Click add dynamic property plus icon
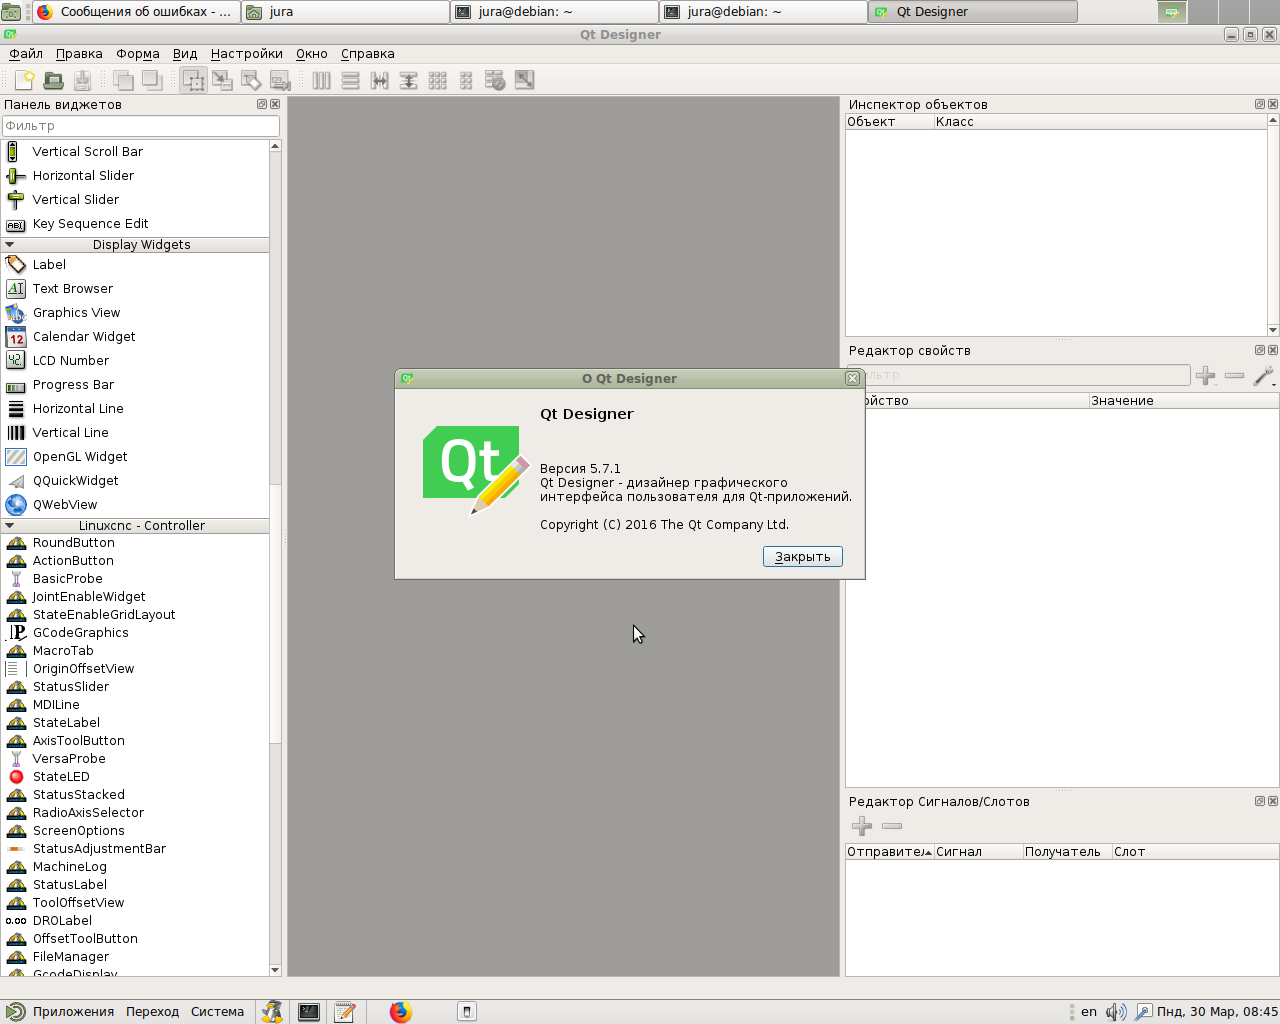The image size is (1280, 1024). tap(1206, 376)
